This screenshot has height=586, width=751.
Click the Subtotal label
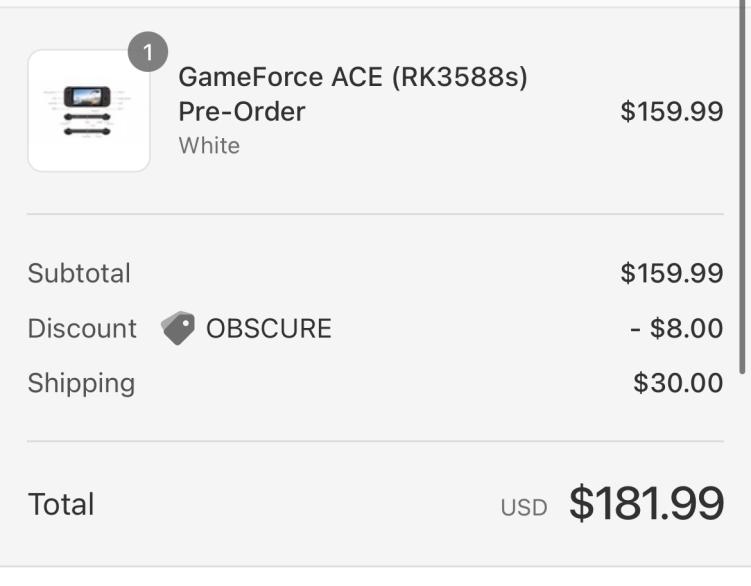coord(79,273)
